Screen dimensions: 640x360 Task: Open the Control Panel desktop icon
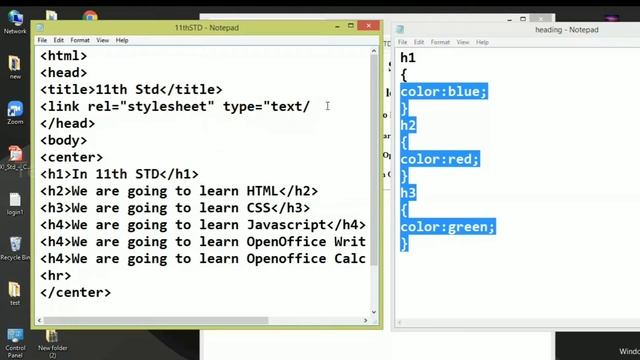pyautogui.click(x=15, y=343)
